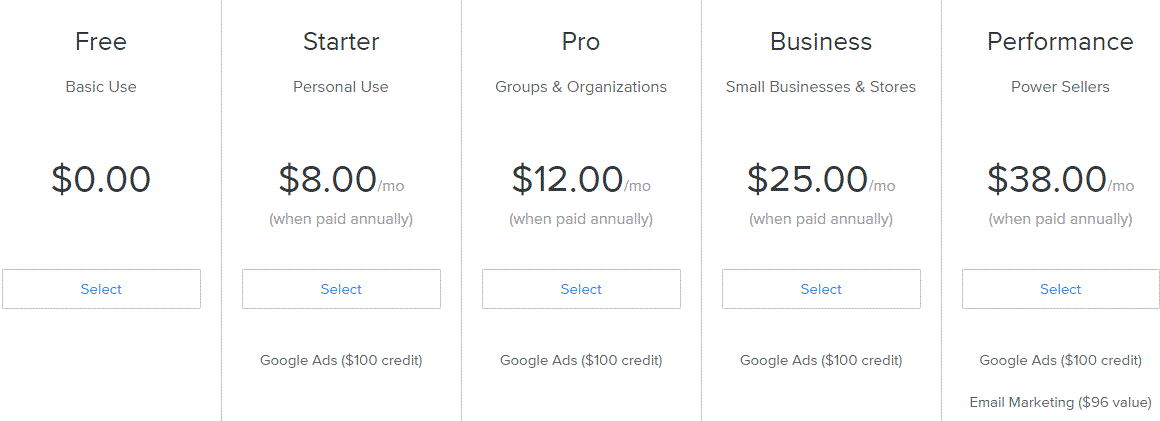Click Google Ads credit under Pro
Screen dimensions: 1160x421
coord(581,361)
